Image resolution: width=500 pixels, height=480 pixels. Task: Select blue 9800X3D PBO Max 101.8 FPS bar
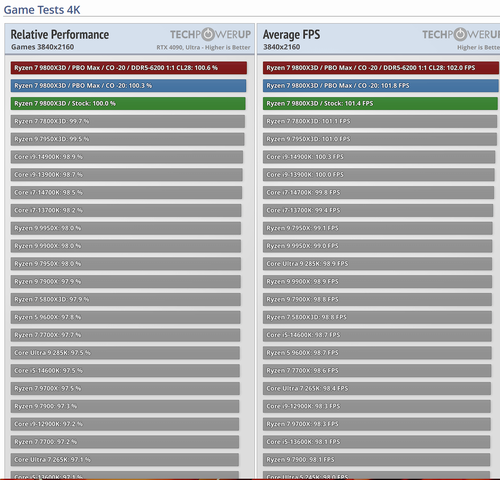[381, 86]
